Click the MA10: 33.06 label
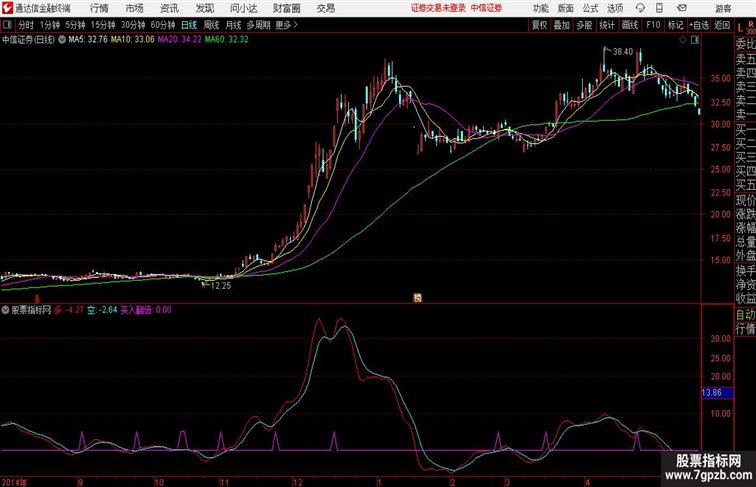 click(x=133, y=40)
